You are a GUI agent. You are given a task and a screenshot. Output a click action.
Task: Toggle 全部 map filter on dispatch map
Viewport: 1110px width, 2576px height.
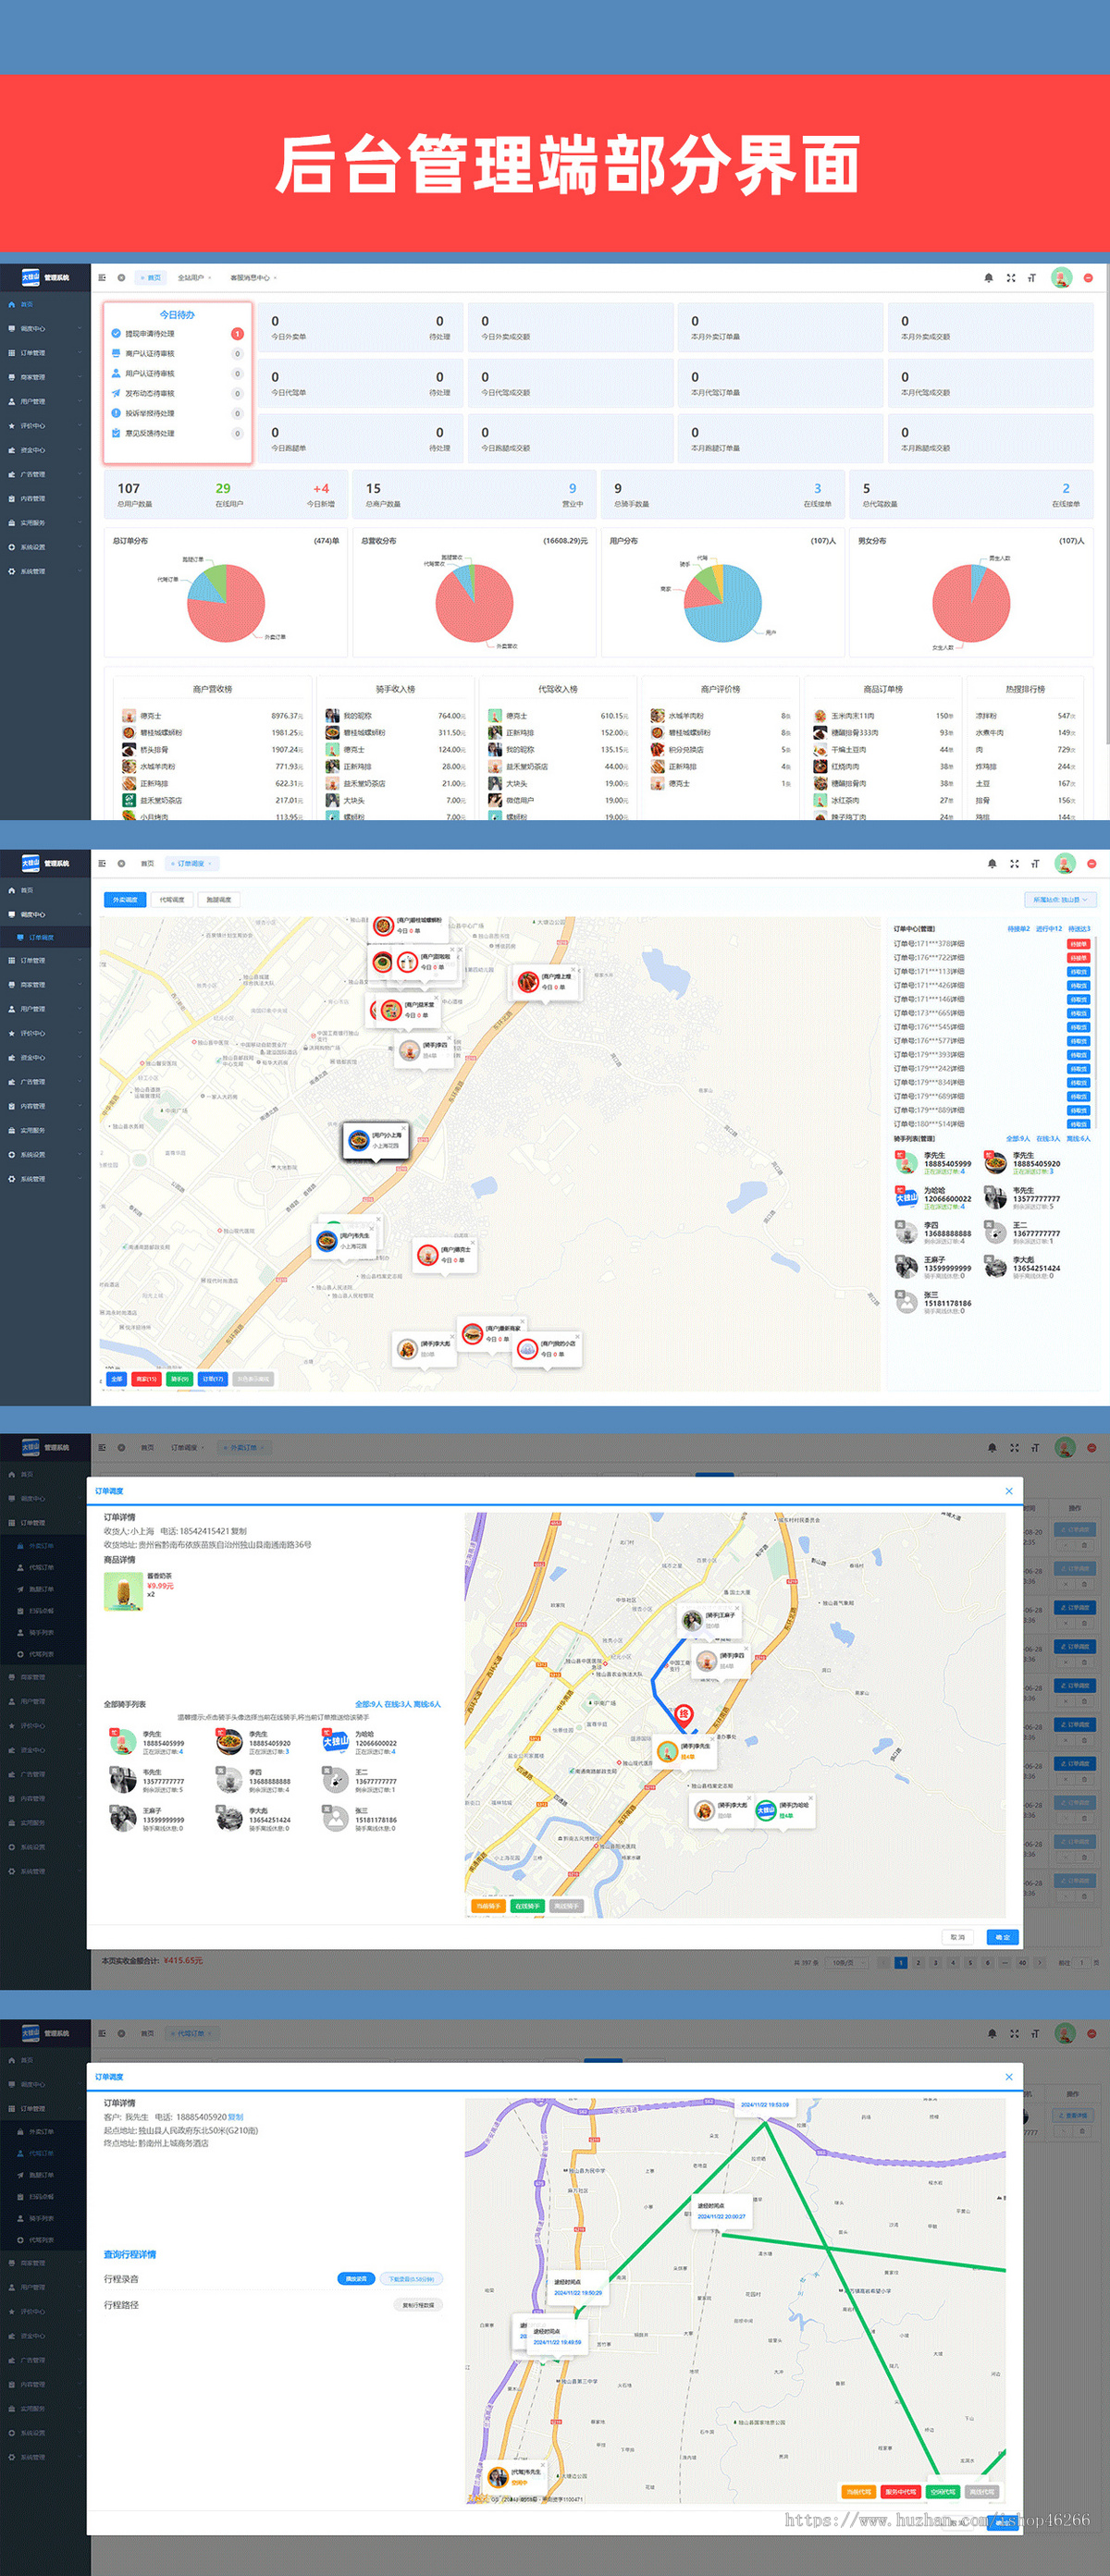point(117,1379)
